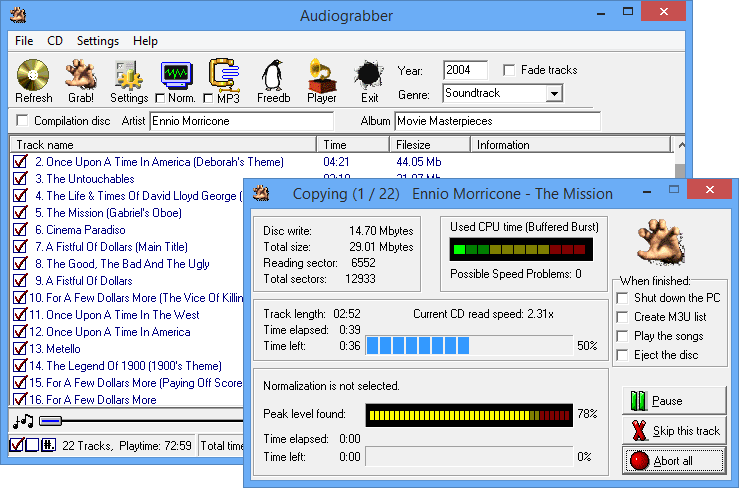The image size is (739, 488).
Task: Click the 04:21 time cell
Action: (x=336, y=162)
